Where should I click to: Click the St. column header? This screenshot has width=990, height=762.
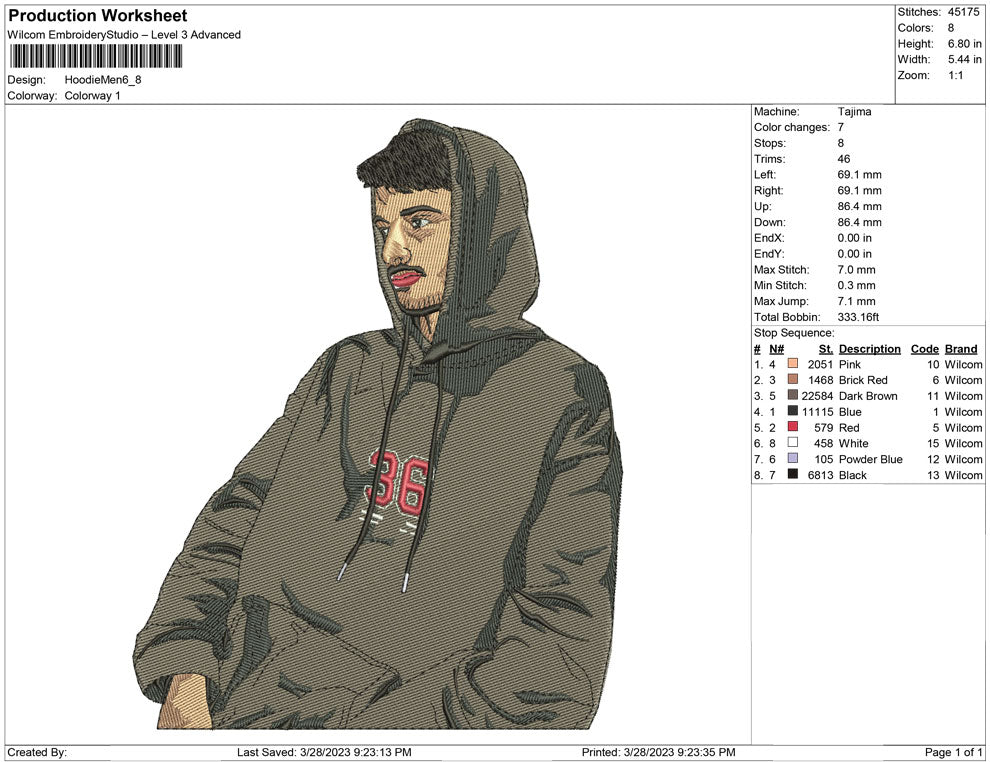click(x=825, y=348)
